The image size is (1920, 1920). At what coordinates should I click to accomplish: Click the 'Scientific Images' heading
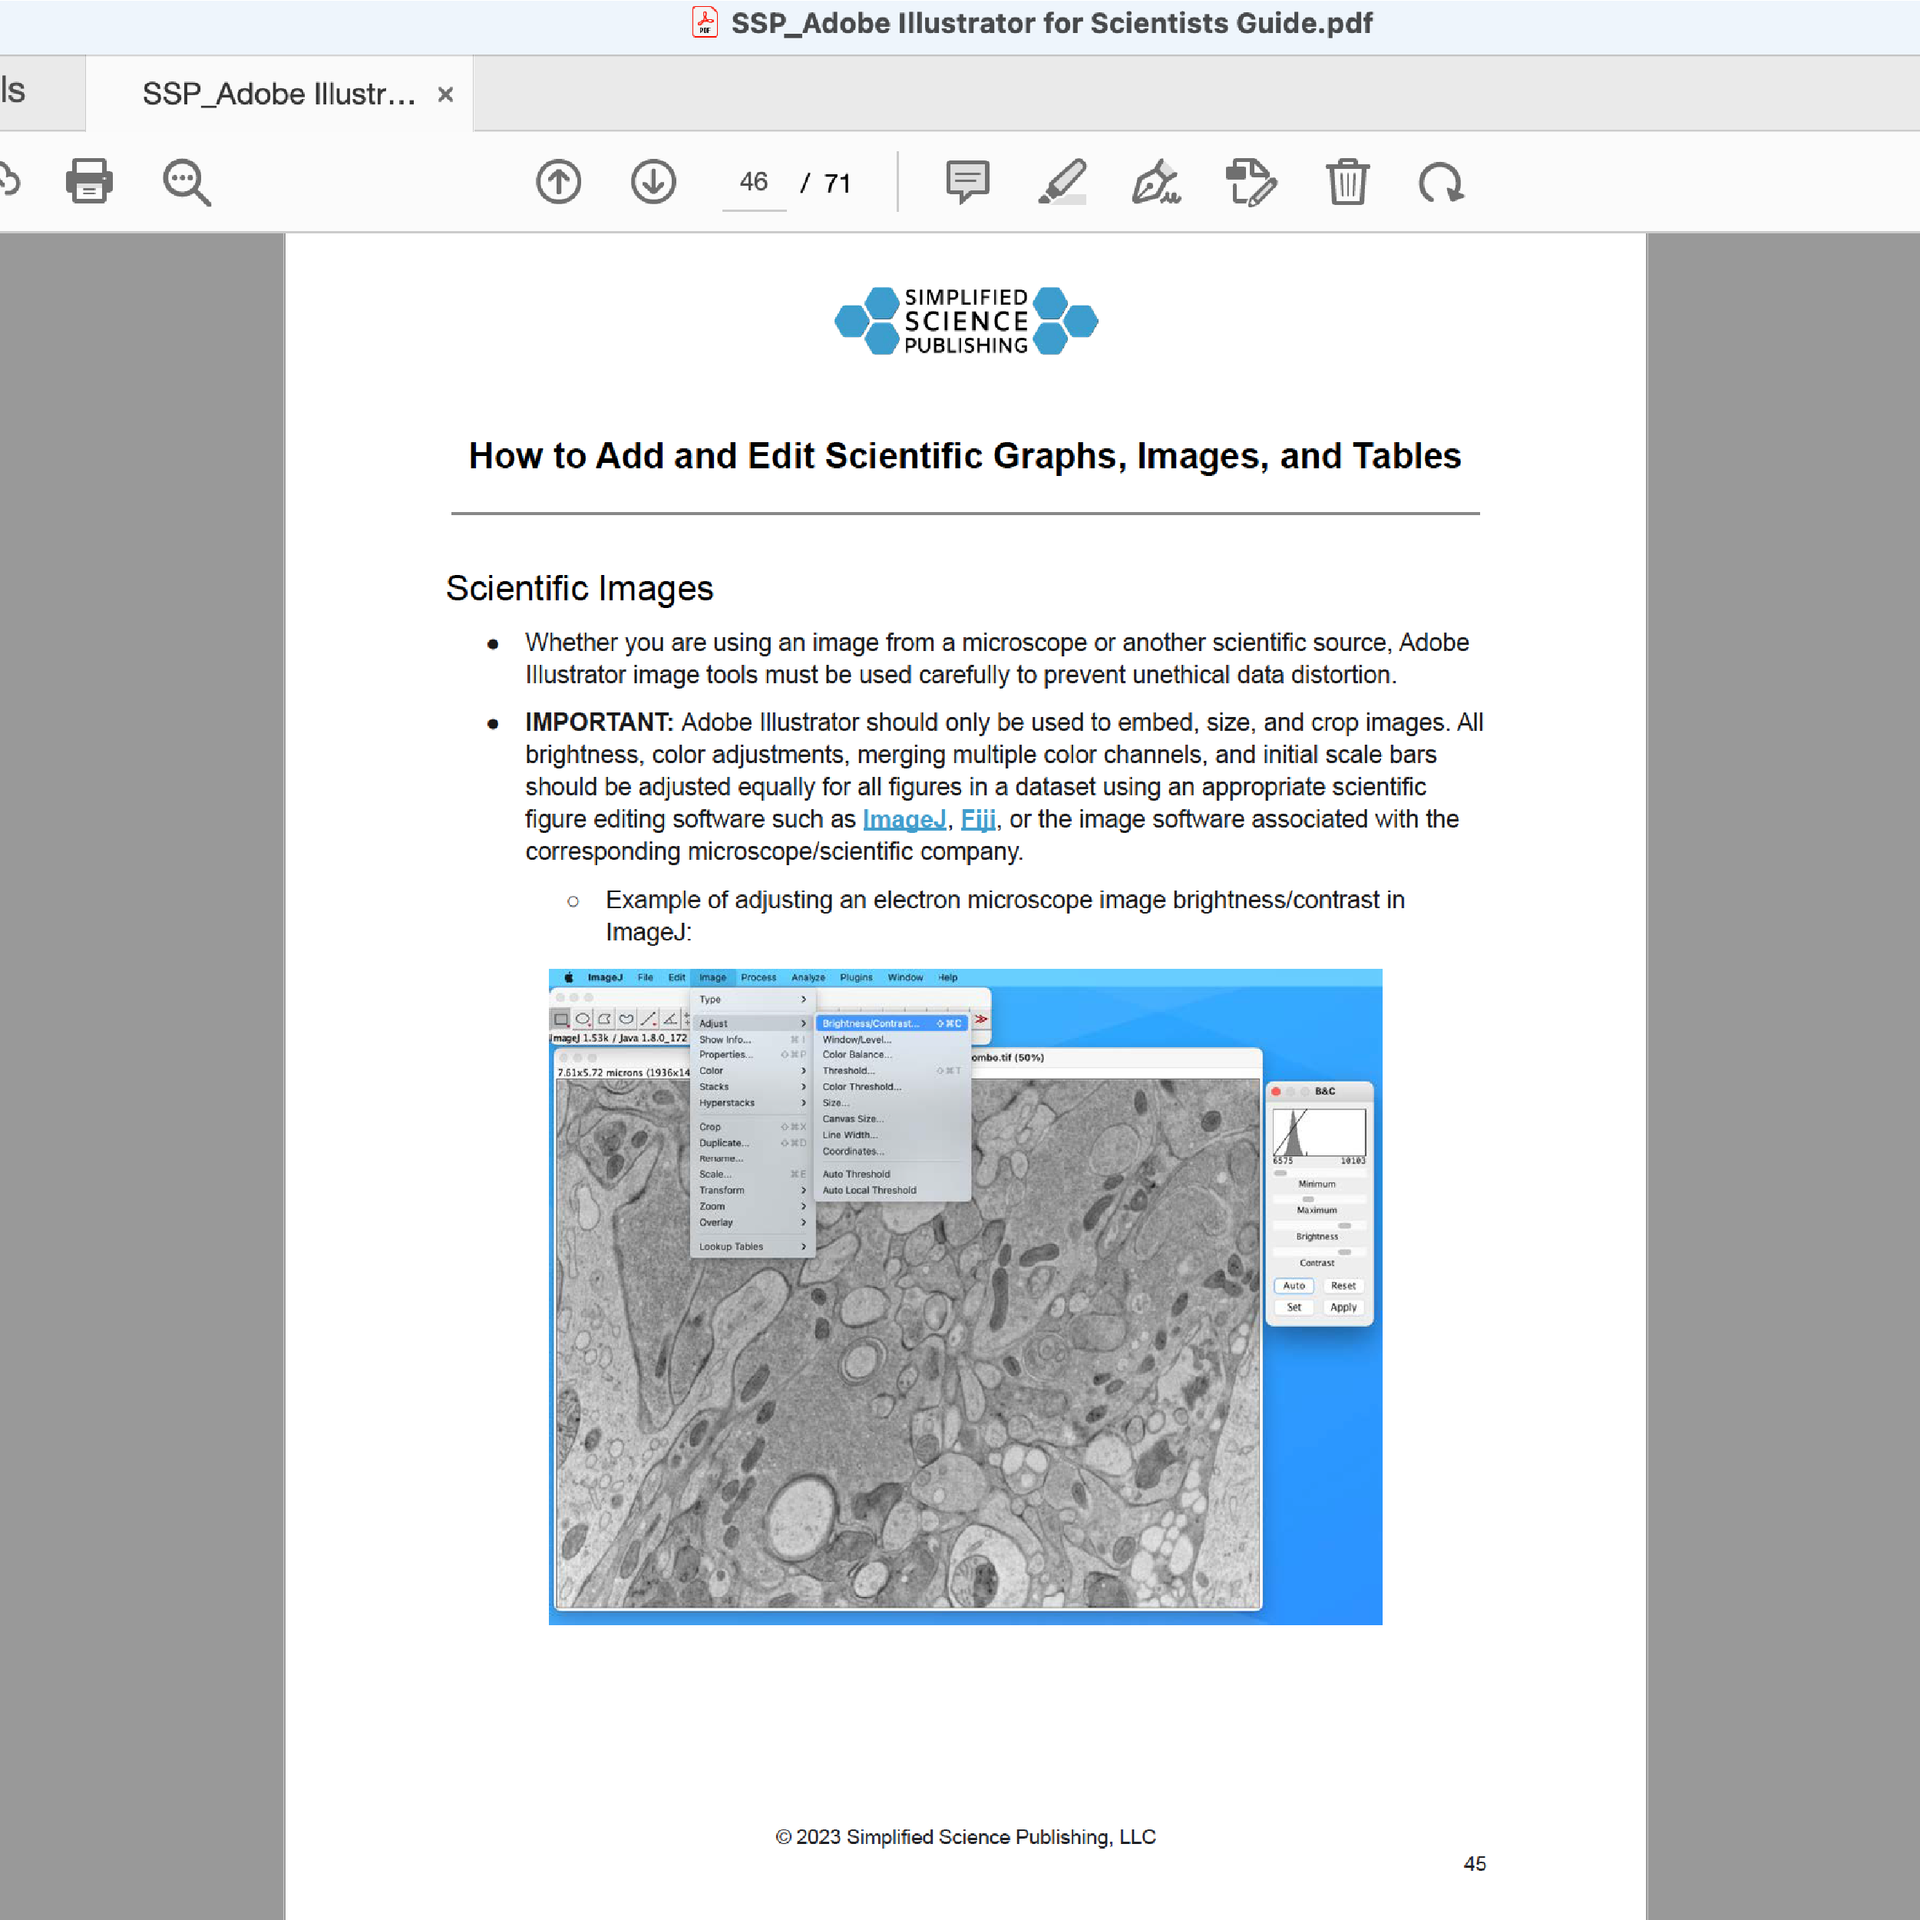click(x=579, y=588)
